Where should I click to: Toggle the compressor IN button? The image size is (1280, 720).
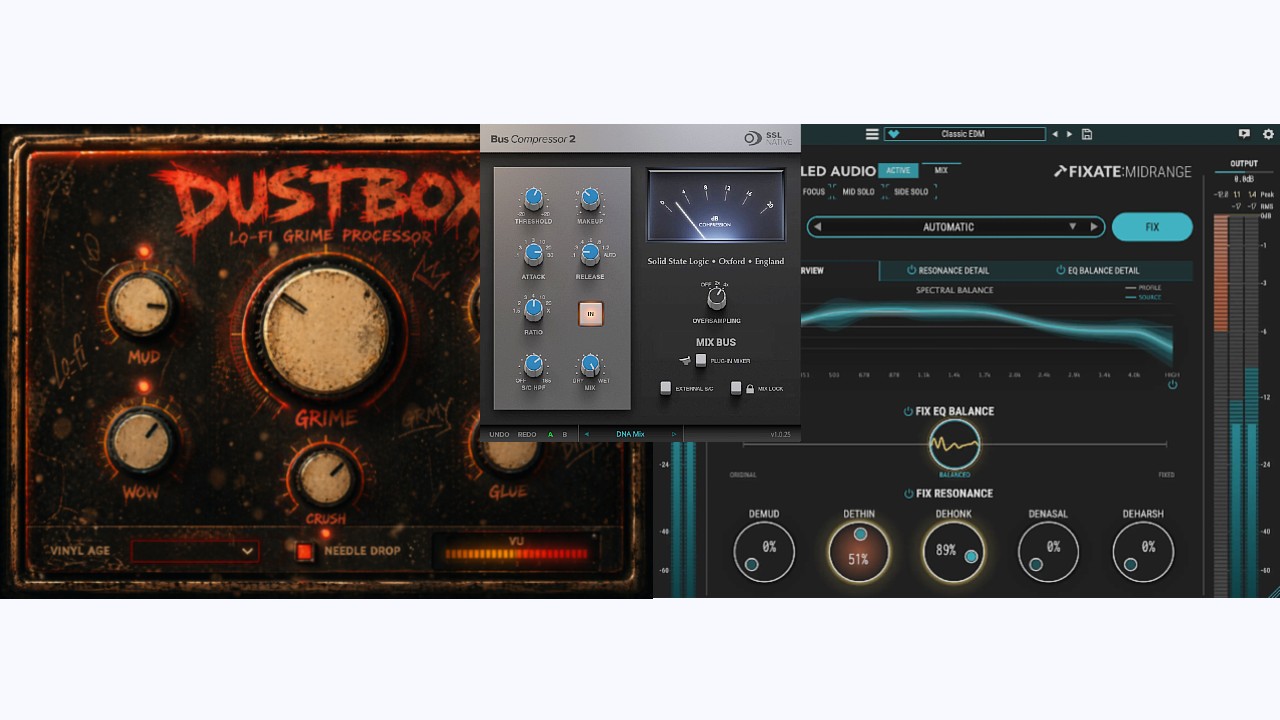coord(590,314)
